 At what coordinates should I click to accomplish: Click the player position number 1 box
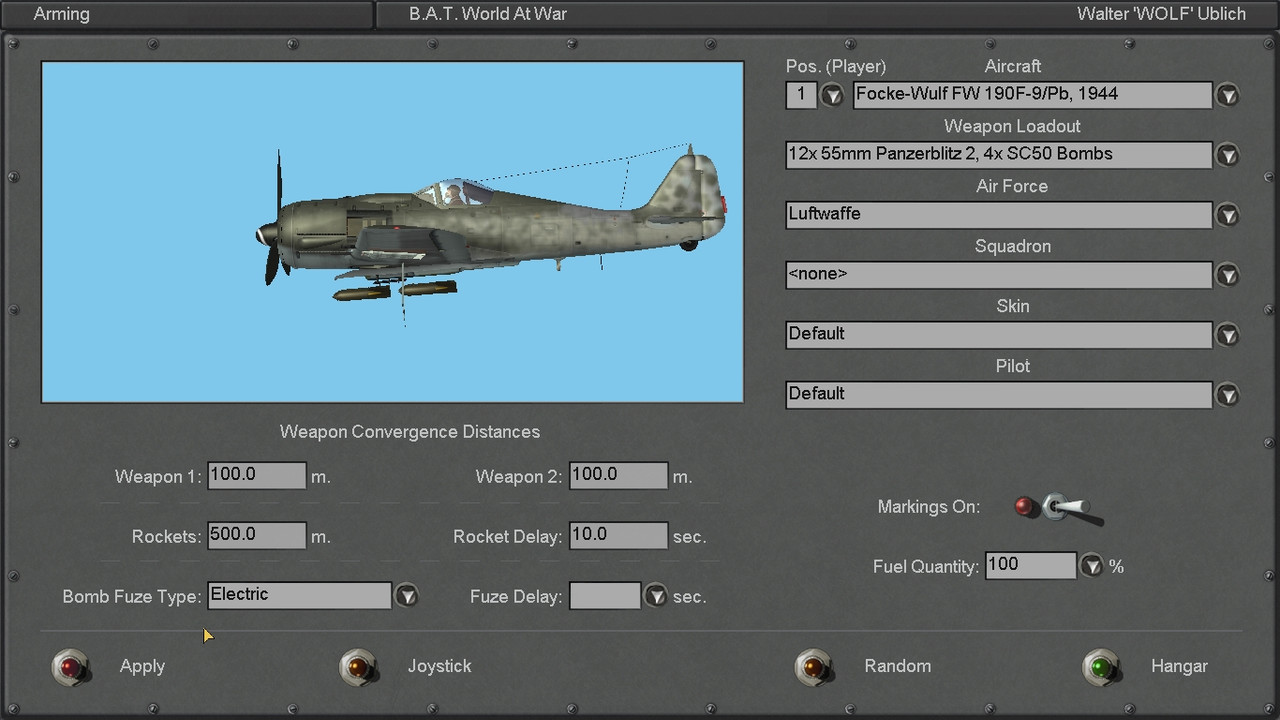[801, 95]
